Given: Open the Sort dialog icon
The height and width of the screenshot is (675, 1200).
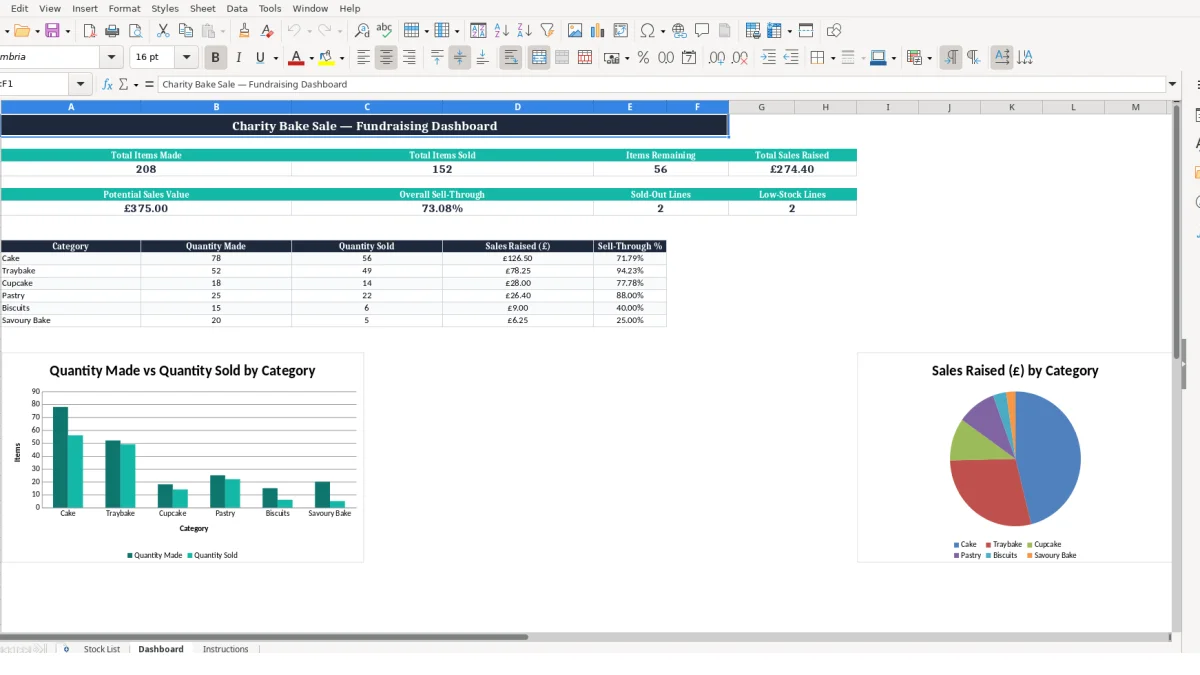Looking at the screenshot, I should click(479, 31).
